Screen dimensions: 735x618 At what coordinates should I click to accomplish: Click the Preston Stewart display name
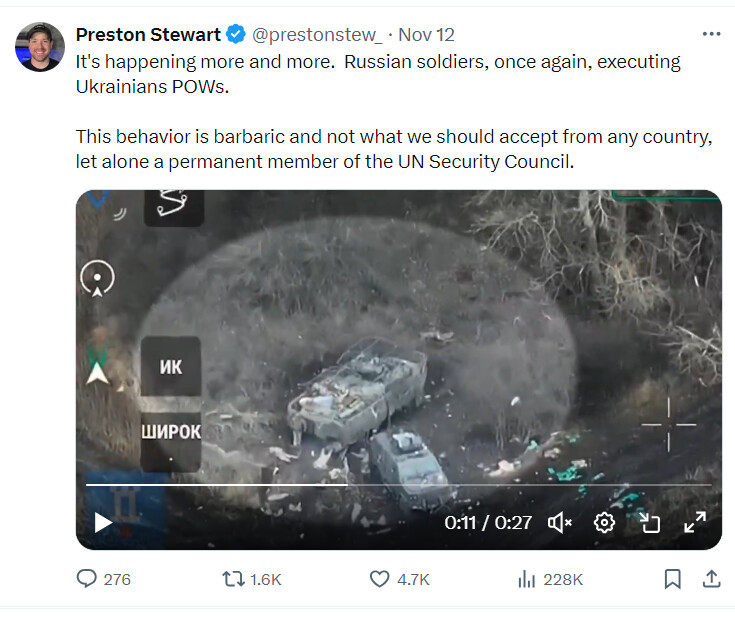coord(148,35)
